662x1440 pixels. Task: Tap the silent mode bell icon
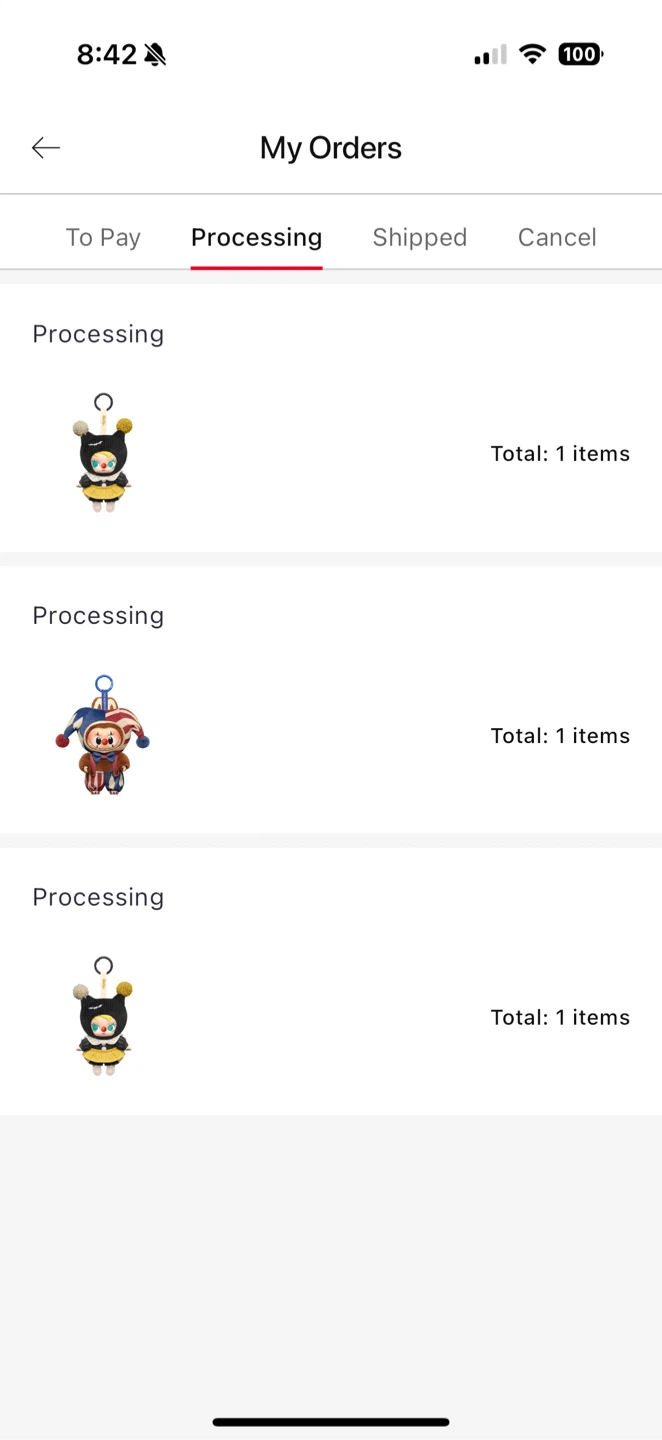pyautogui.click(x=155, y=55)
